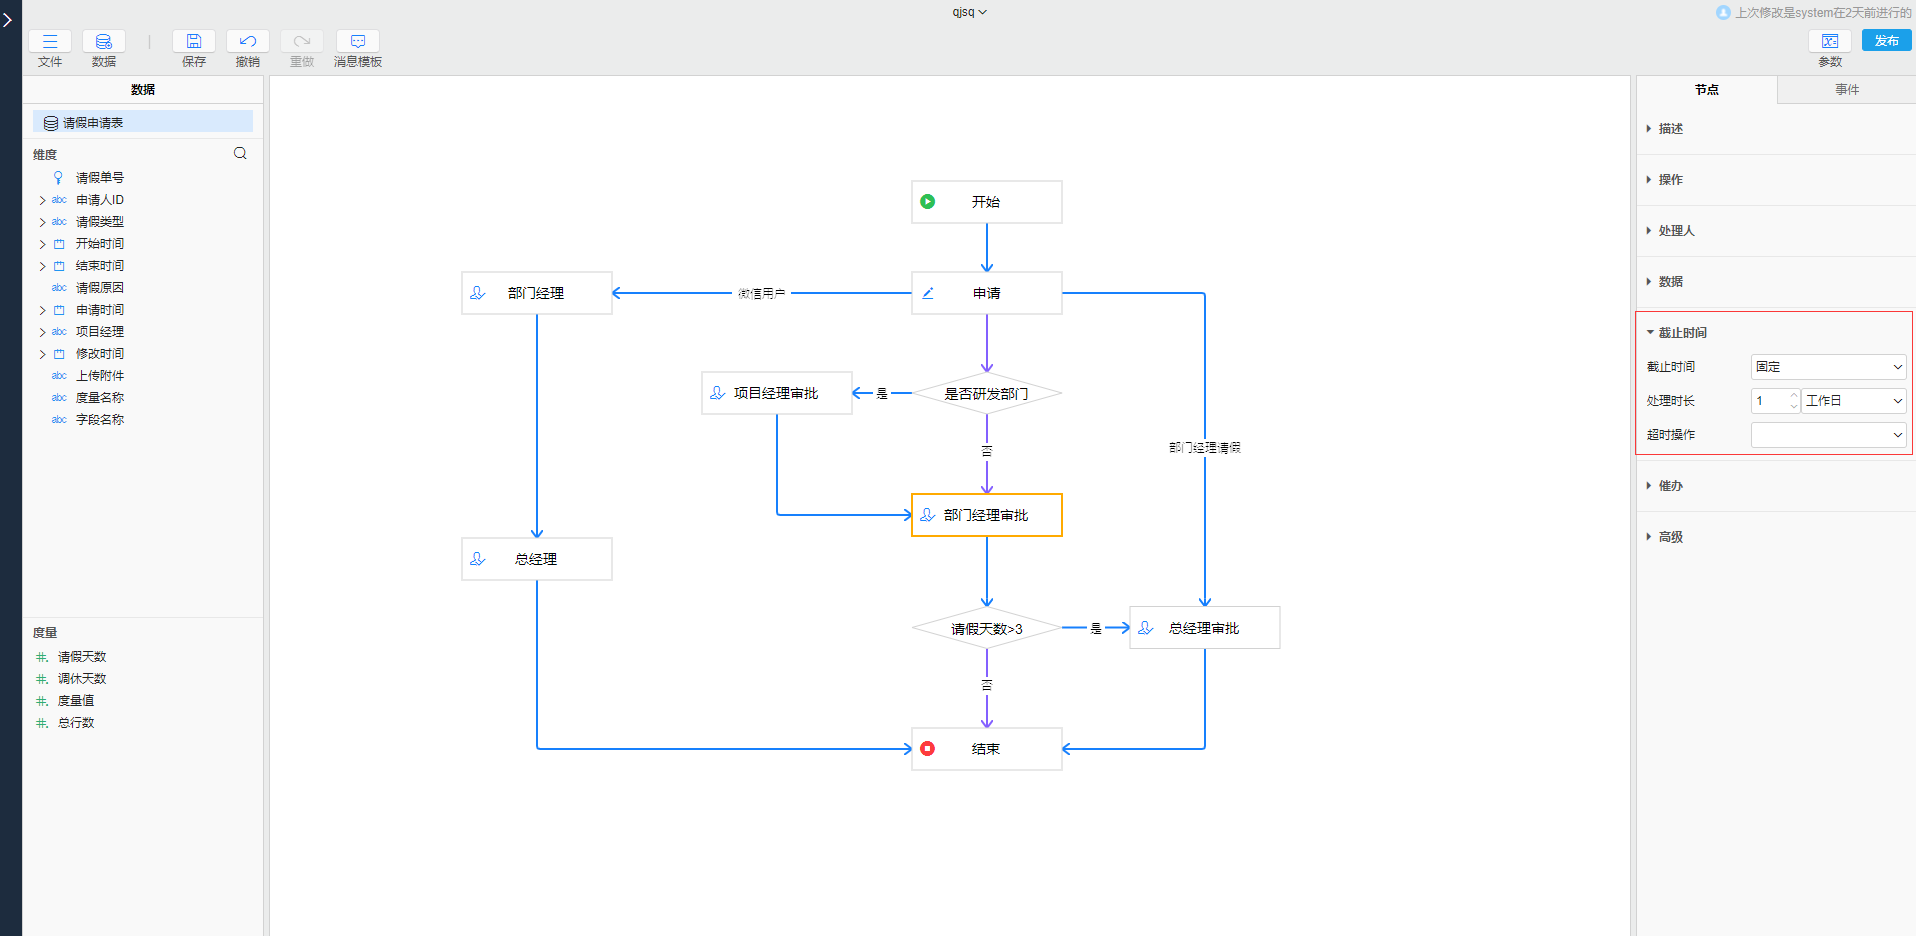Open the 超时操作 dropdown
1916x936 pixels.
tap(1828, 435)
